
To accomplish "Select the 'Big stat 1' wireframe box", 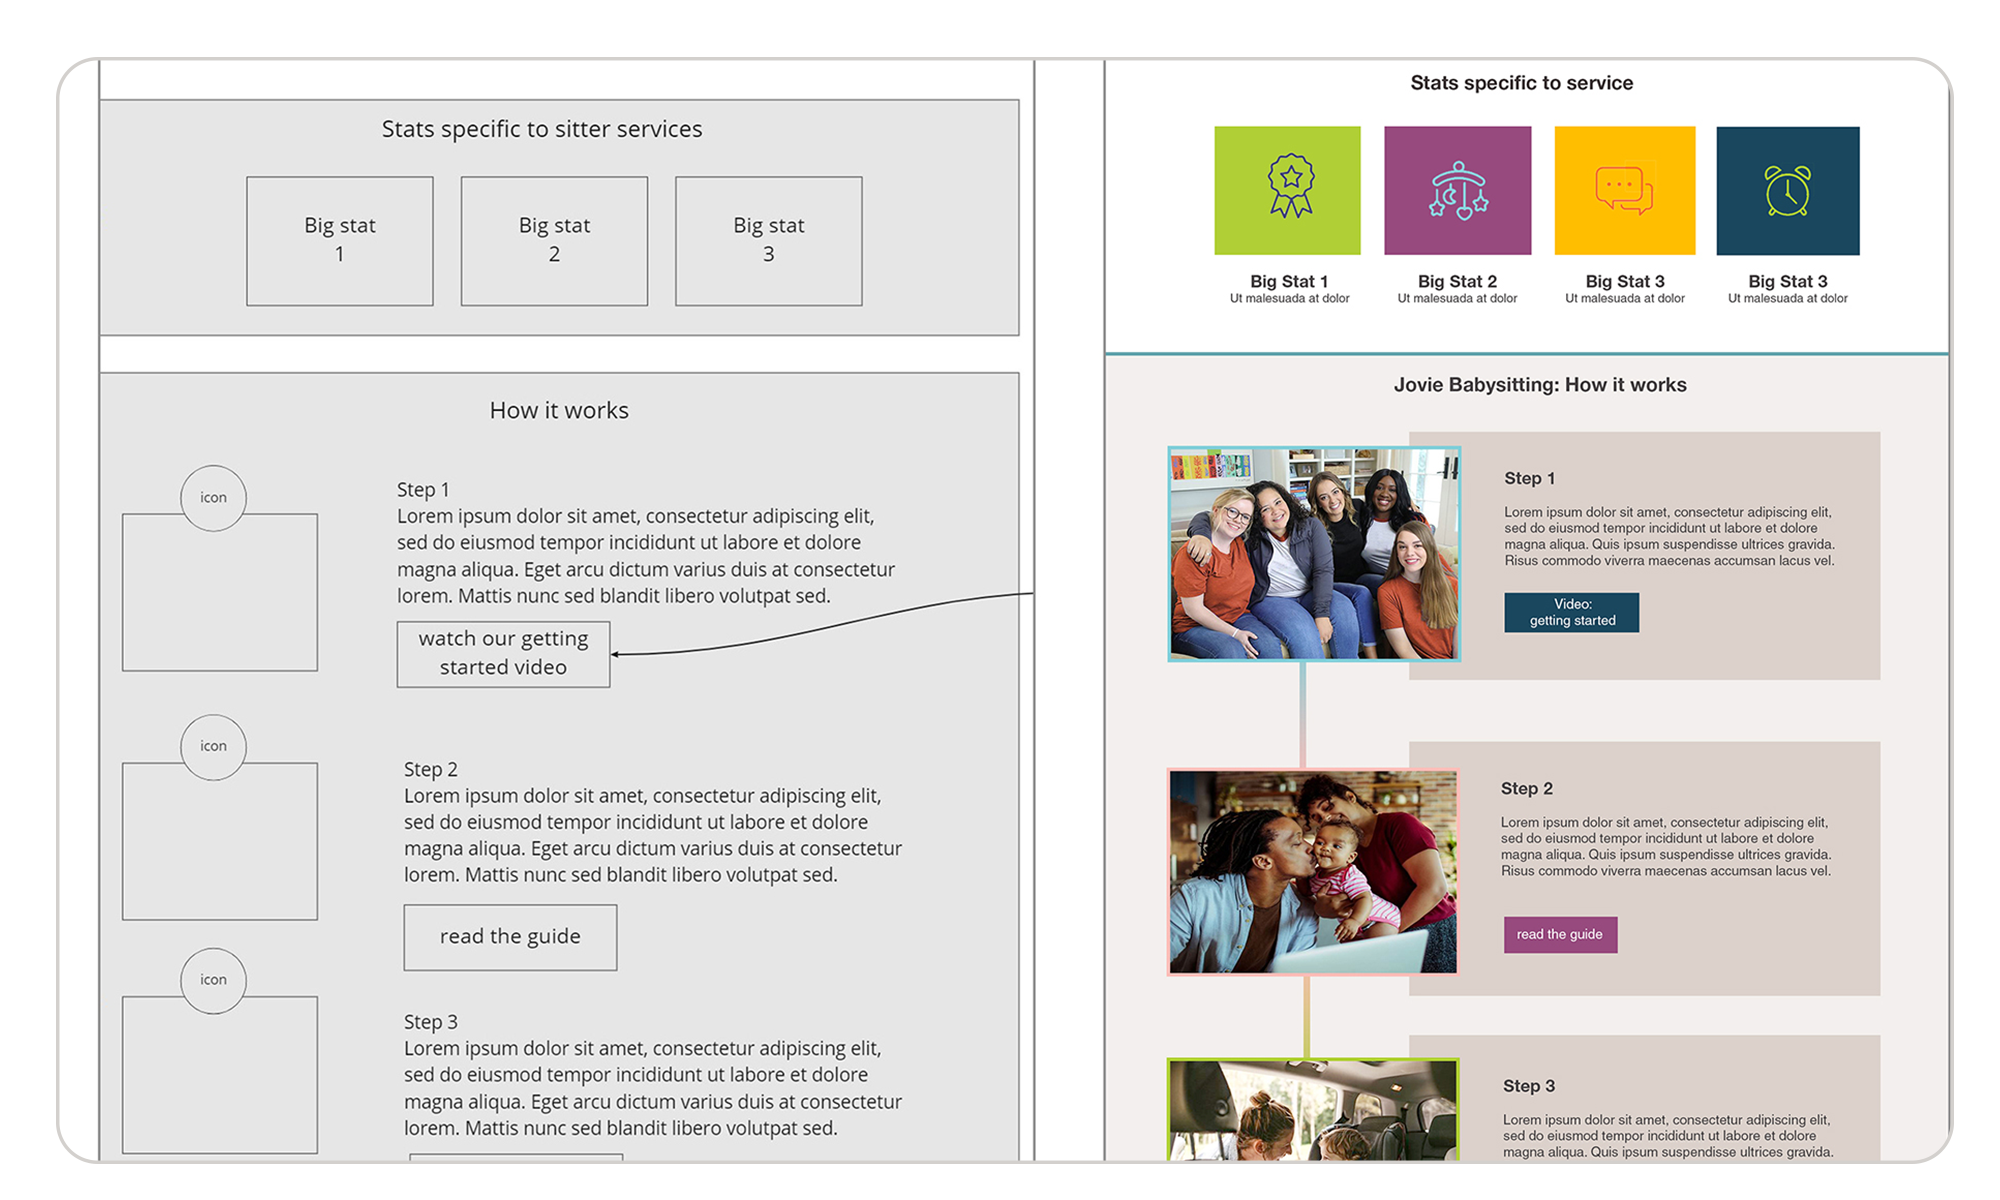I will point(340,241).
